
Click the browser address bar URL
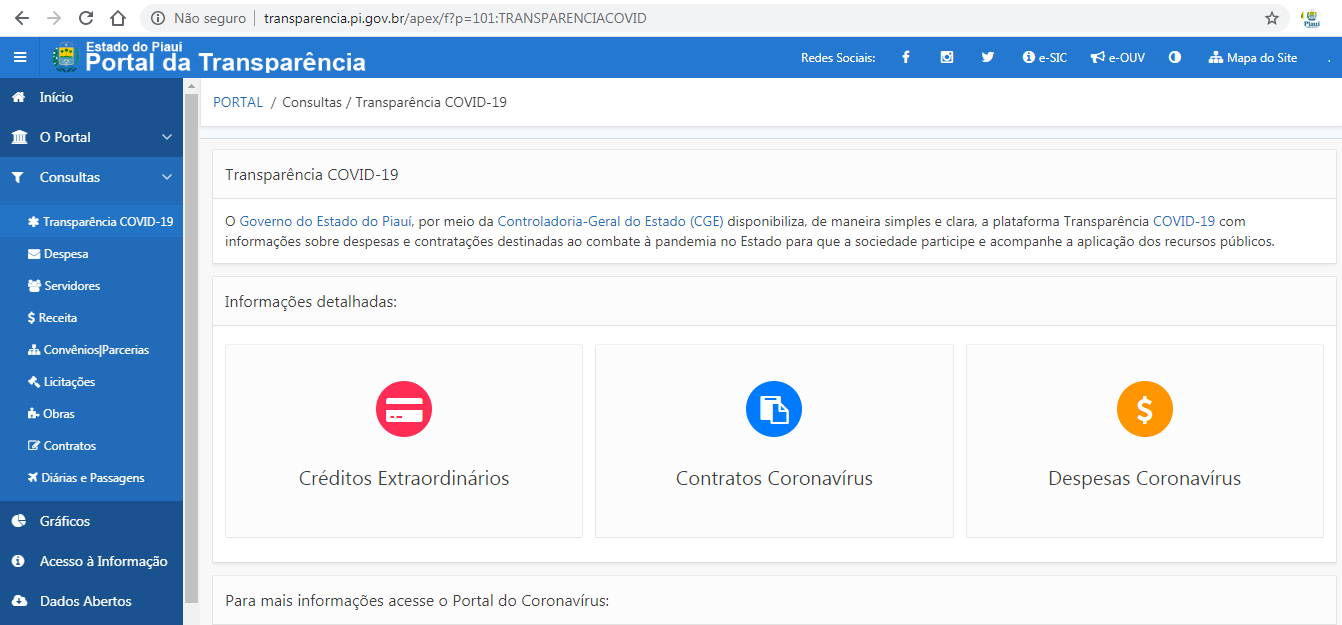tap(455, 18)
